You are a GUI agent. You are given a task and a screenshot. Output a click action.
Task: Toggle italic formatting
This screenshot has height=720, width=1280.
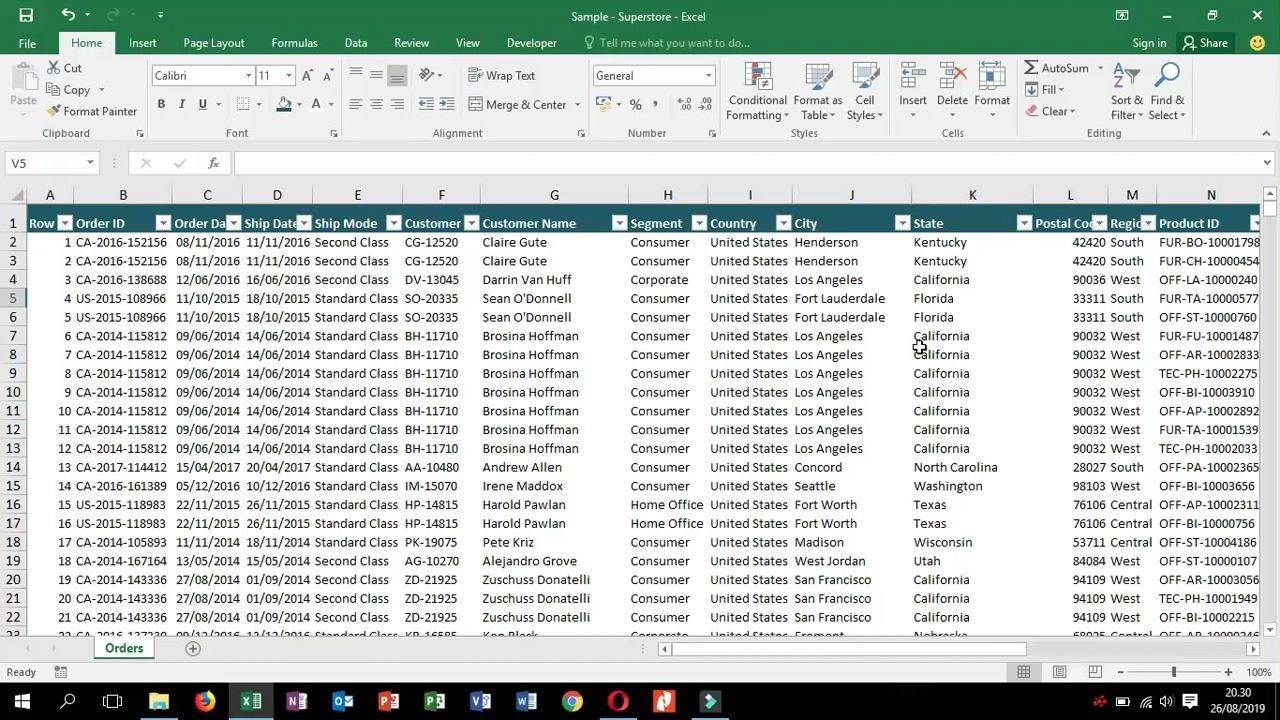pos(181,104)
